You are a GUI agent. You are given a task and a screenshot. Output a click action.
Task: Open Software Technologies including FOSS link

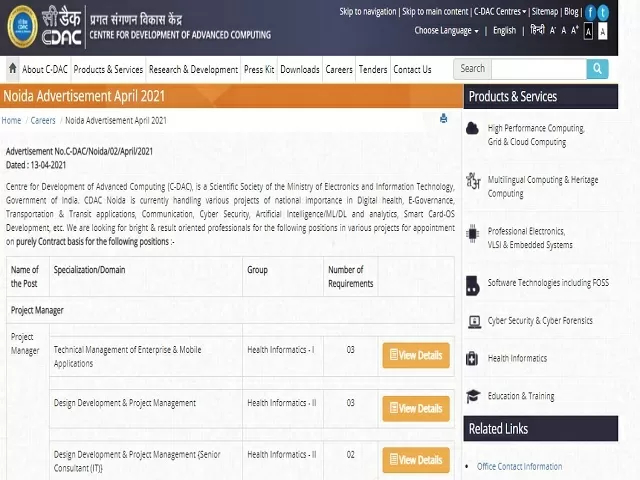[x=548, y=283]
